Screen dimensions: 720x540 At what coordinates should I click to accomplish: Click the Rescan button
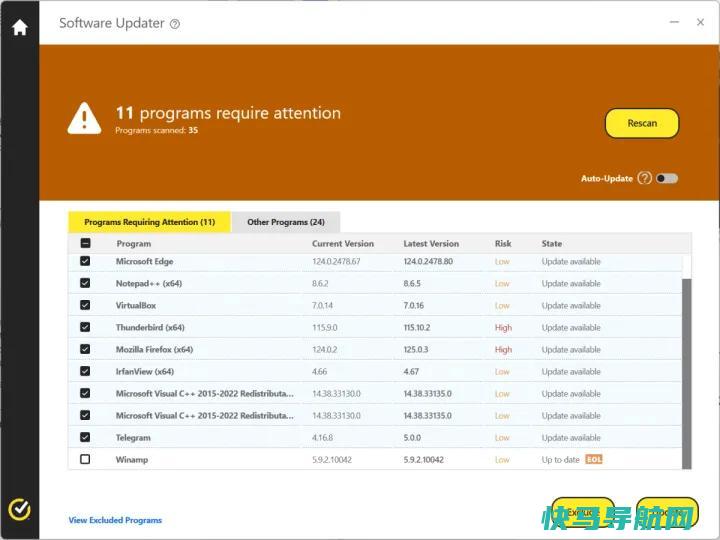642,123
